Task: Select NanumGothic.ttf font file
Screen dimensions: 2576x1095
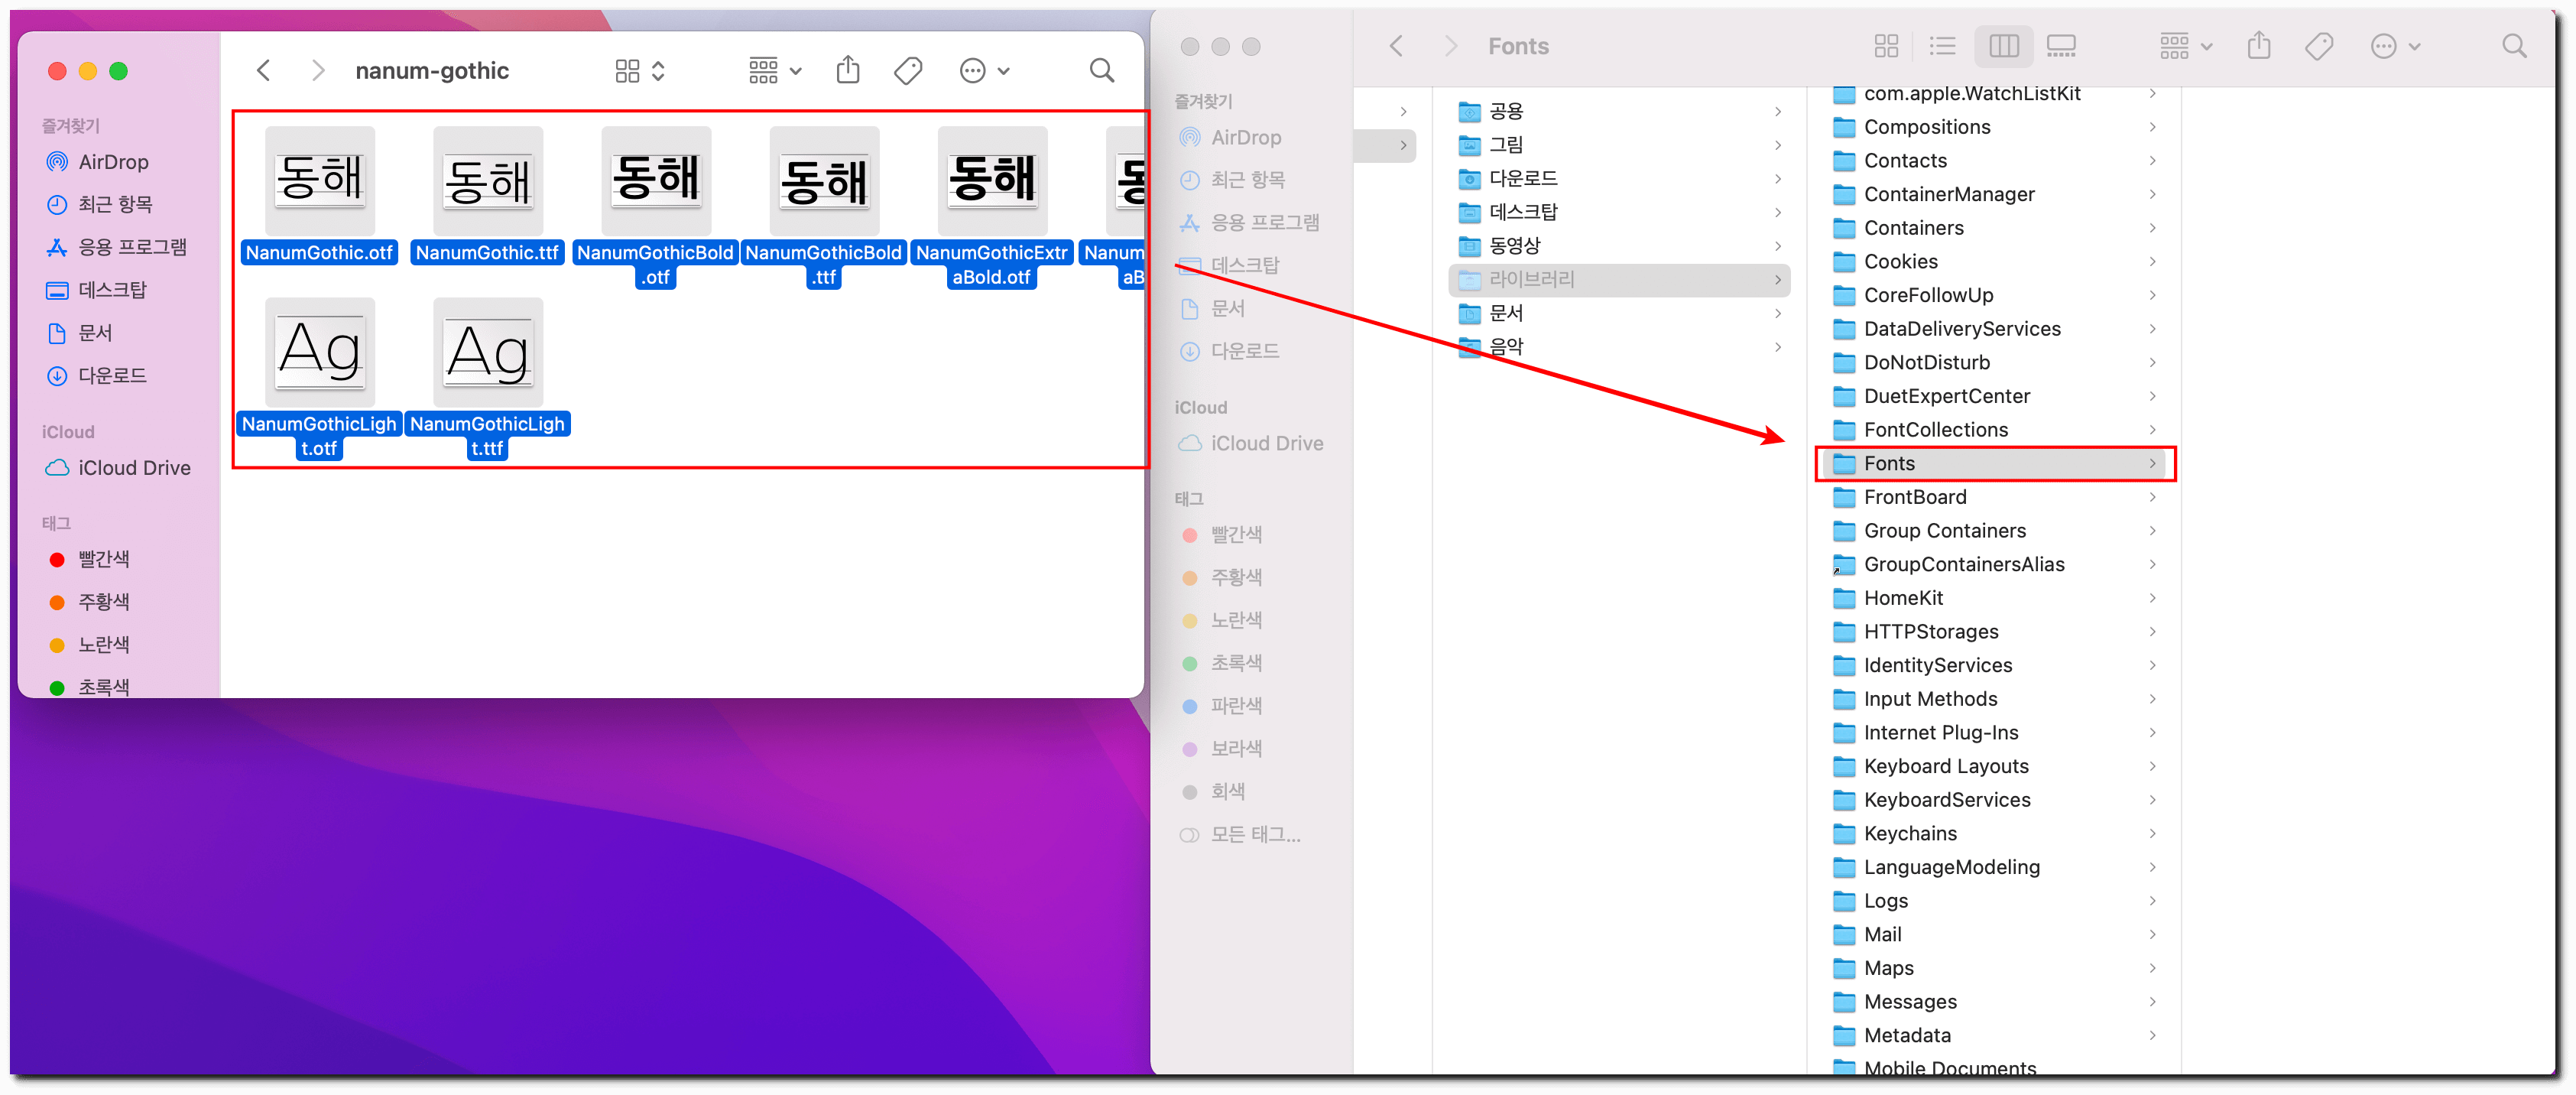Action: pyautogui.click(x=487, y=196)
